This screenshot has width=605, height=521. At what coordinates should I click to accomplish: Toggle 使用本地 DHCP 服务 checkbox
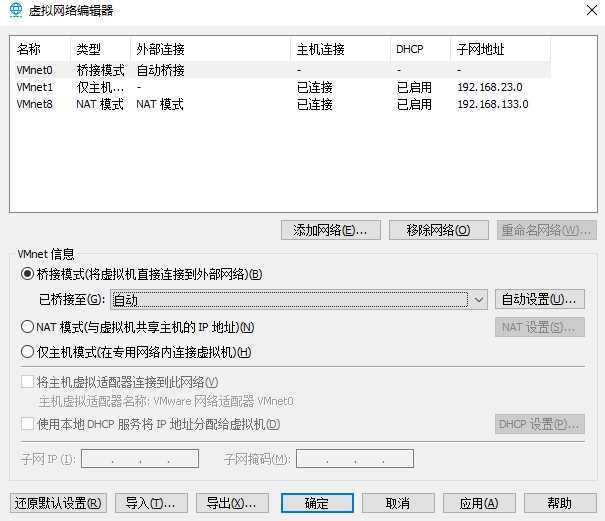pos(27,424)
